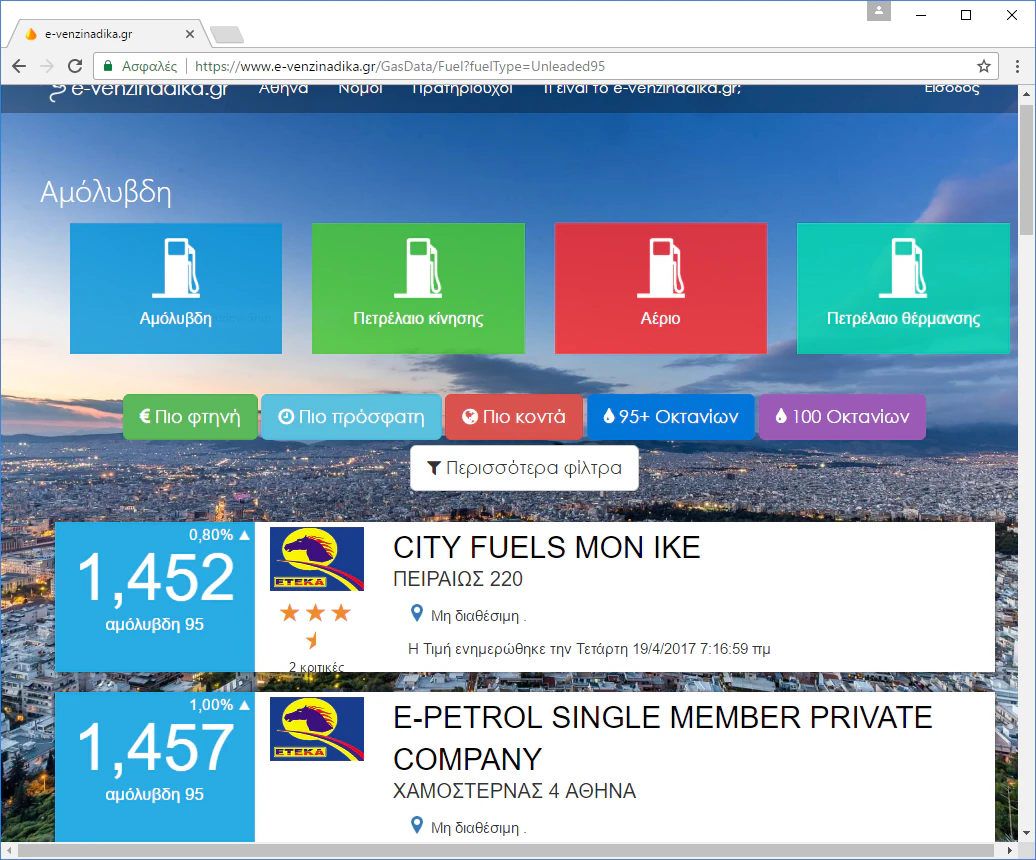Select the red Αέριο fuel tile
The width and height of the screenshot is (1036, 860).
coord(661,288)
